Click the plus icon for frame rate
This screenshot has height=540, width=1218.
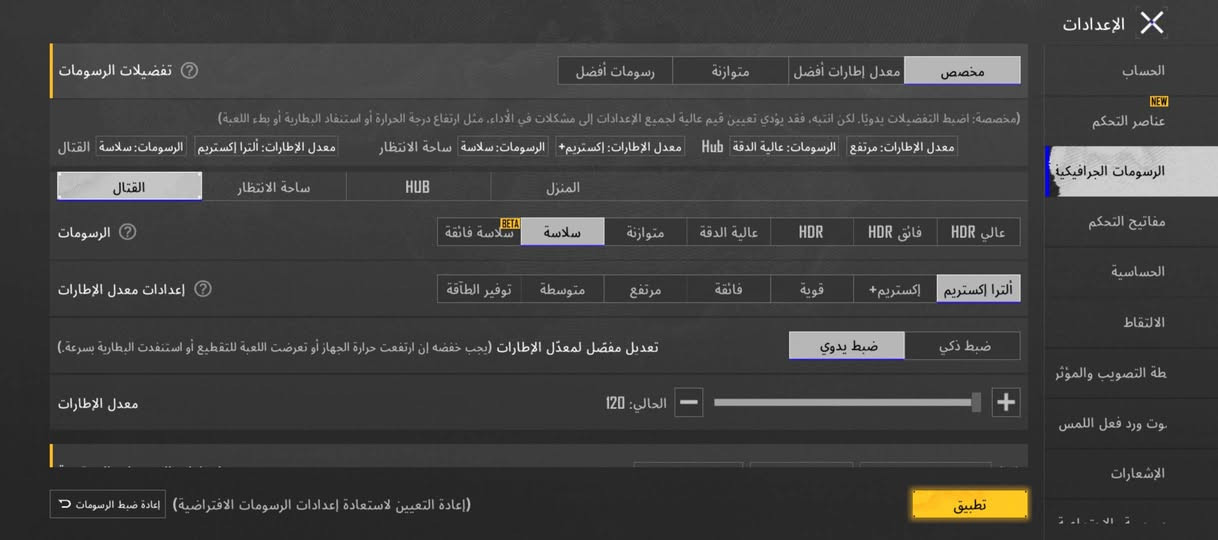[1006, 402]
